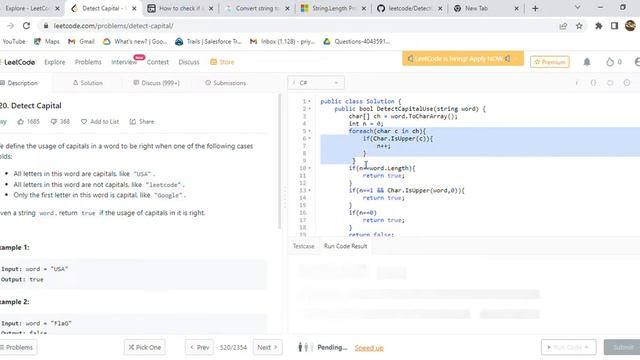Image resolution: width=640 pixels, height=360 pixels.
Task: Collapse foreach fold arrow on line 5
Action: [x=309, y=131]
